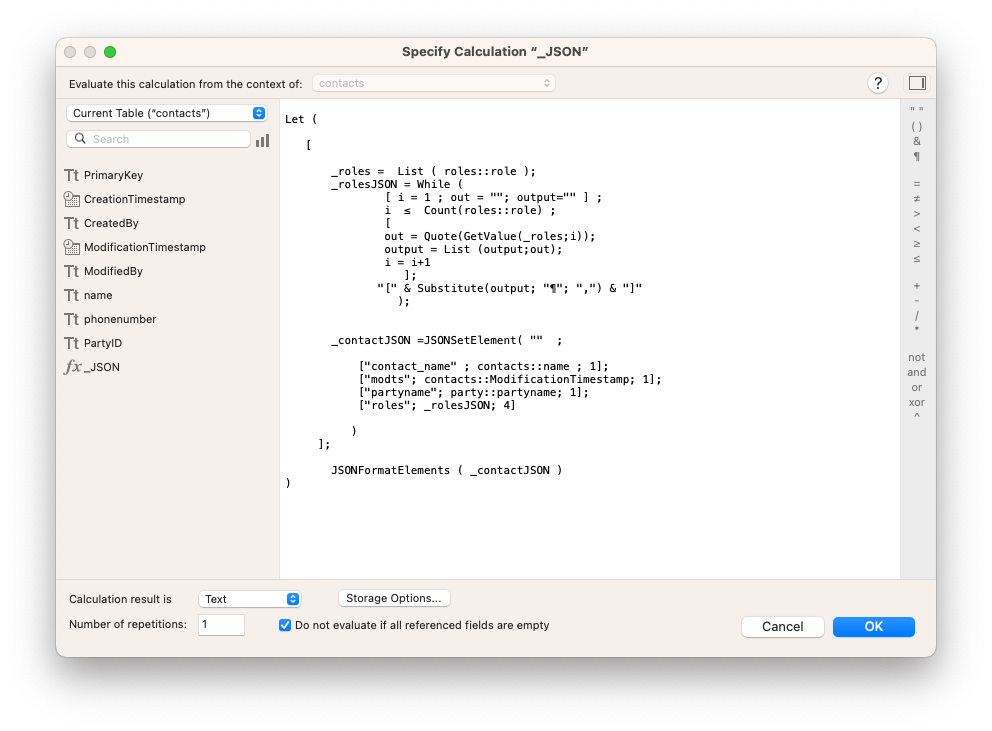Screen dimensions: 992x731
Task: Click the Cancel button
Action: [783, 627]
